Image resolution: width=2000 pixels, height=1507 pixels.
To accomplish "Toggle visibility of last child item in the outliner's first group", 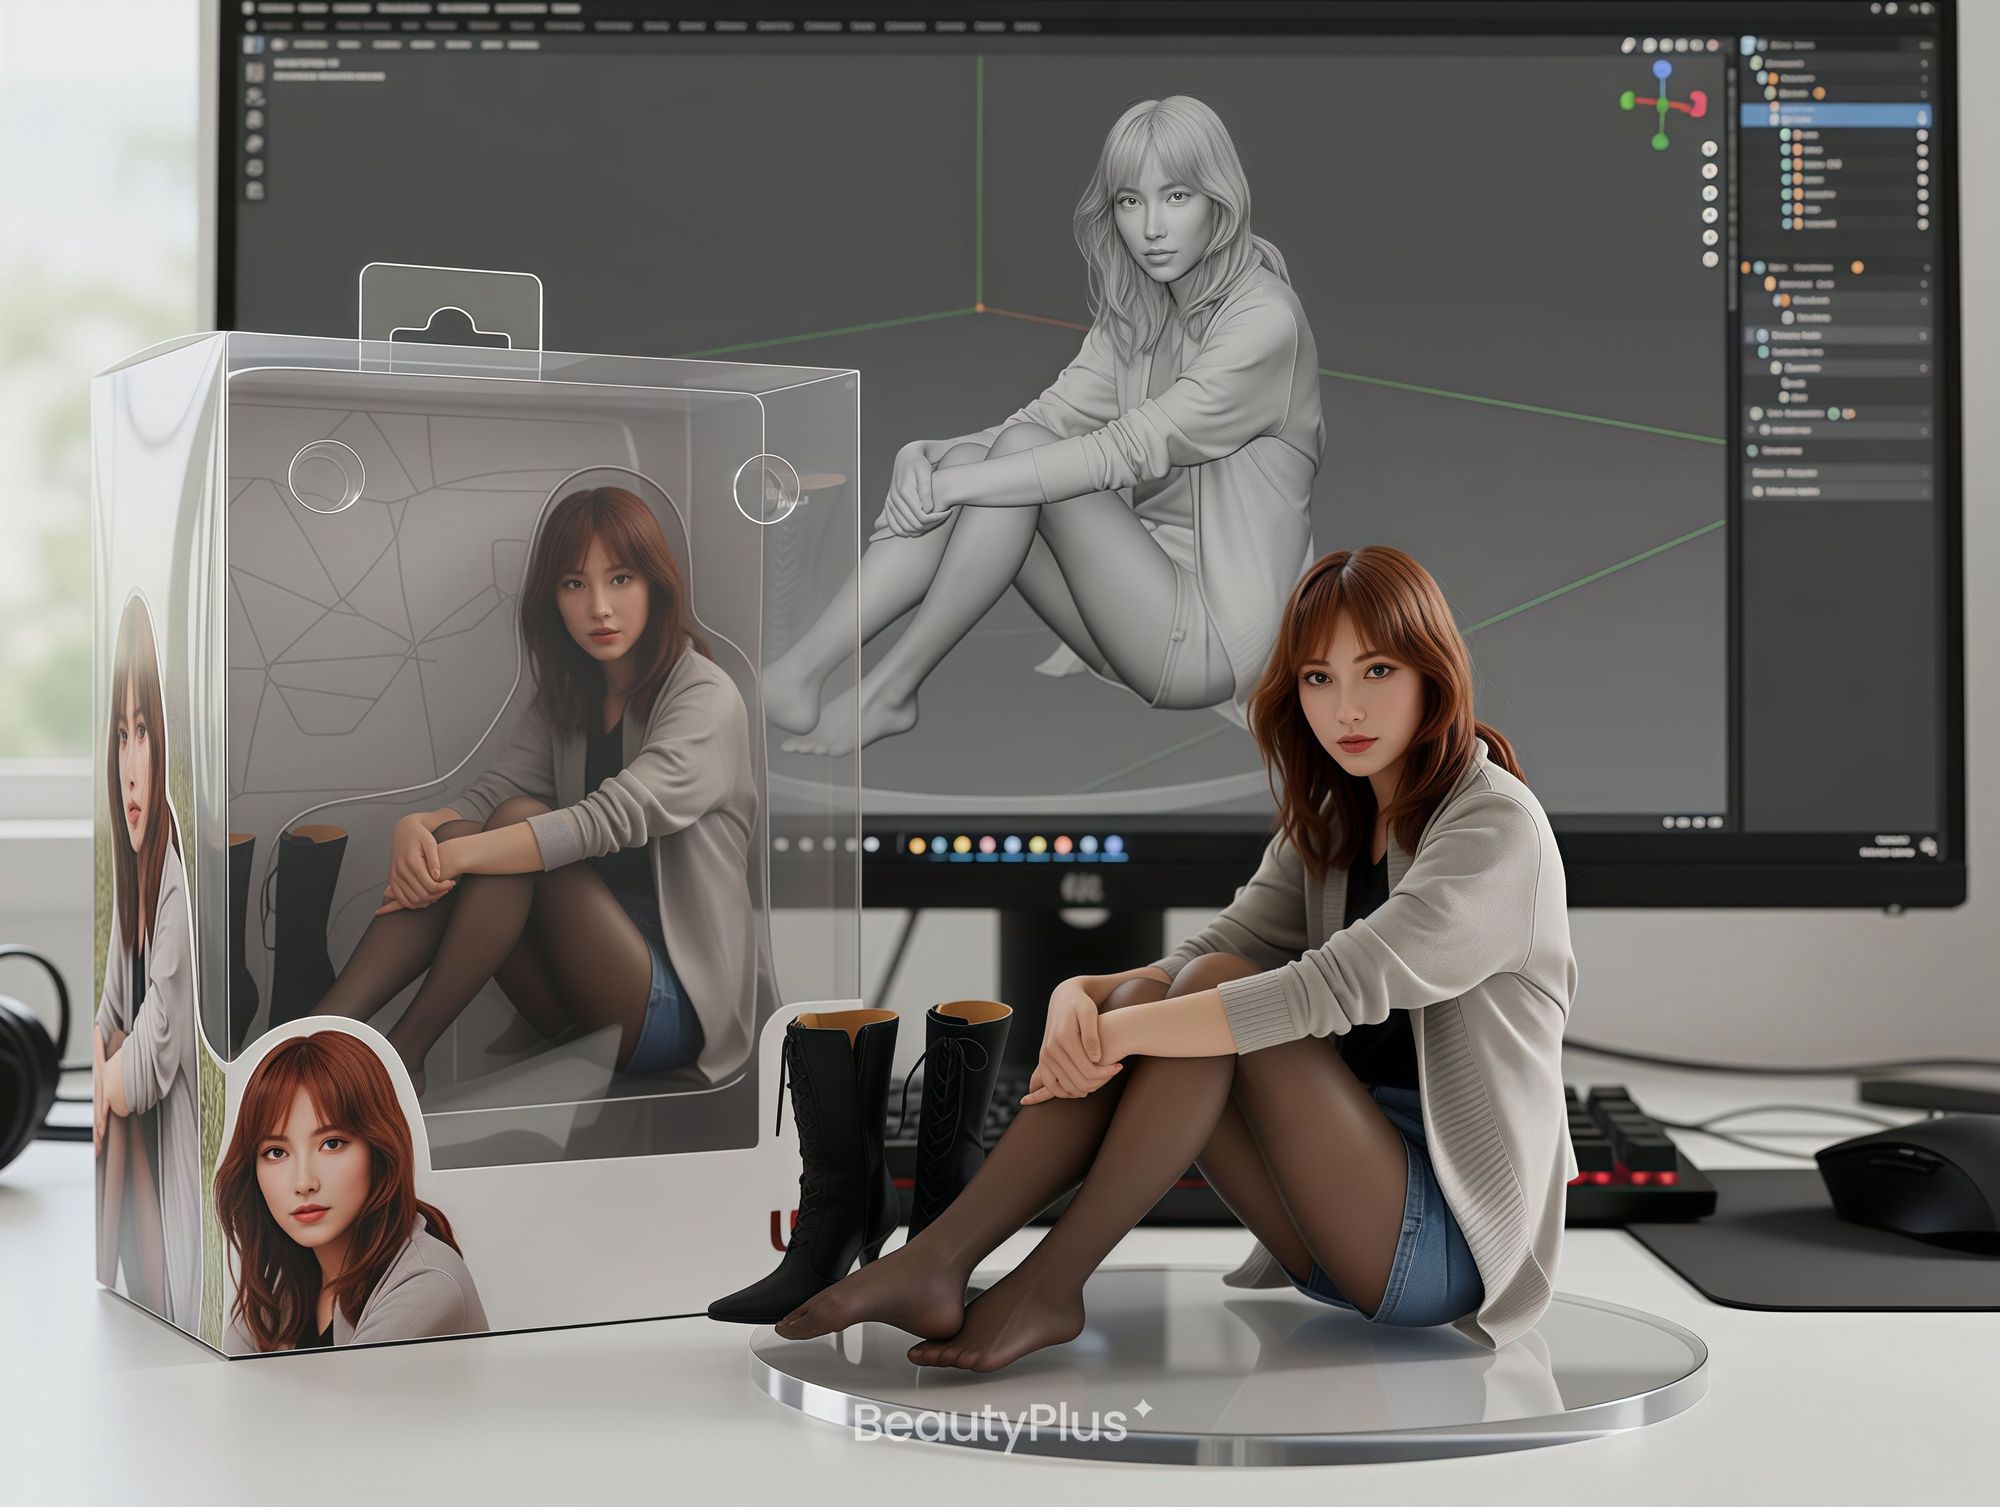I will click(x=1921, y=224).
